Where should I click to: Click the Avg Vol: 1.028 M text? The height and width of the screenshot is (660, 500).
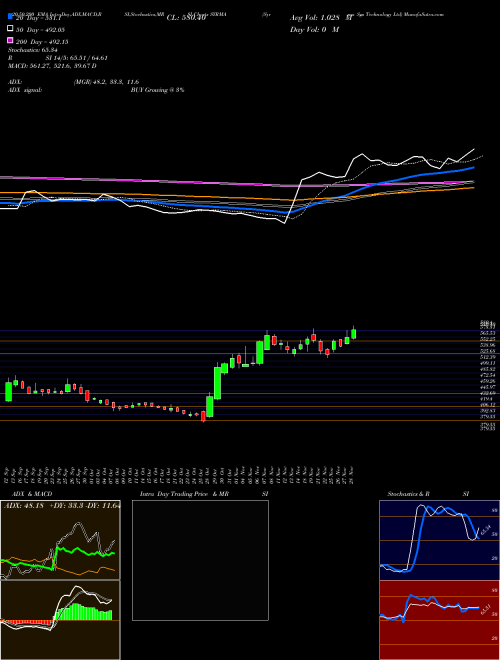pos(321,18)
